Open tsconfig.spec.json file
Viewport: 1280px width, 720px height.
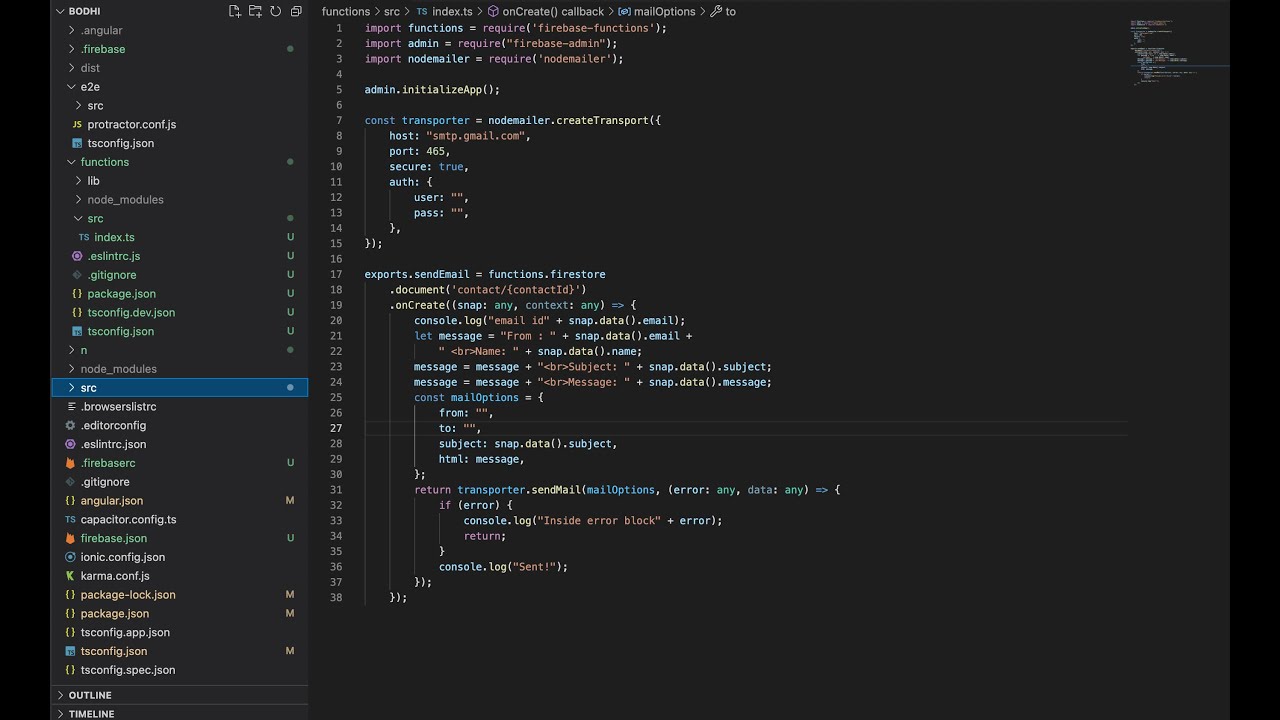tap(128, 670)
